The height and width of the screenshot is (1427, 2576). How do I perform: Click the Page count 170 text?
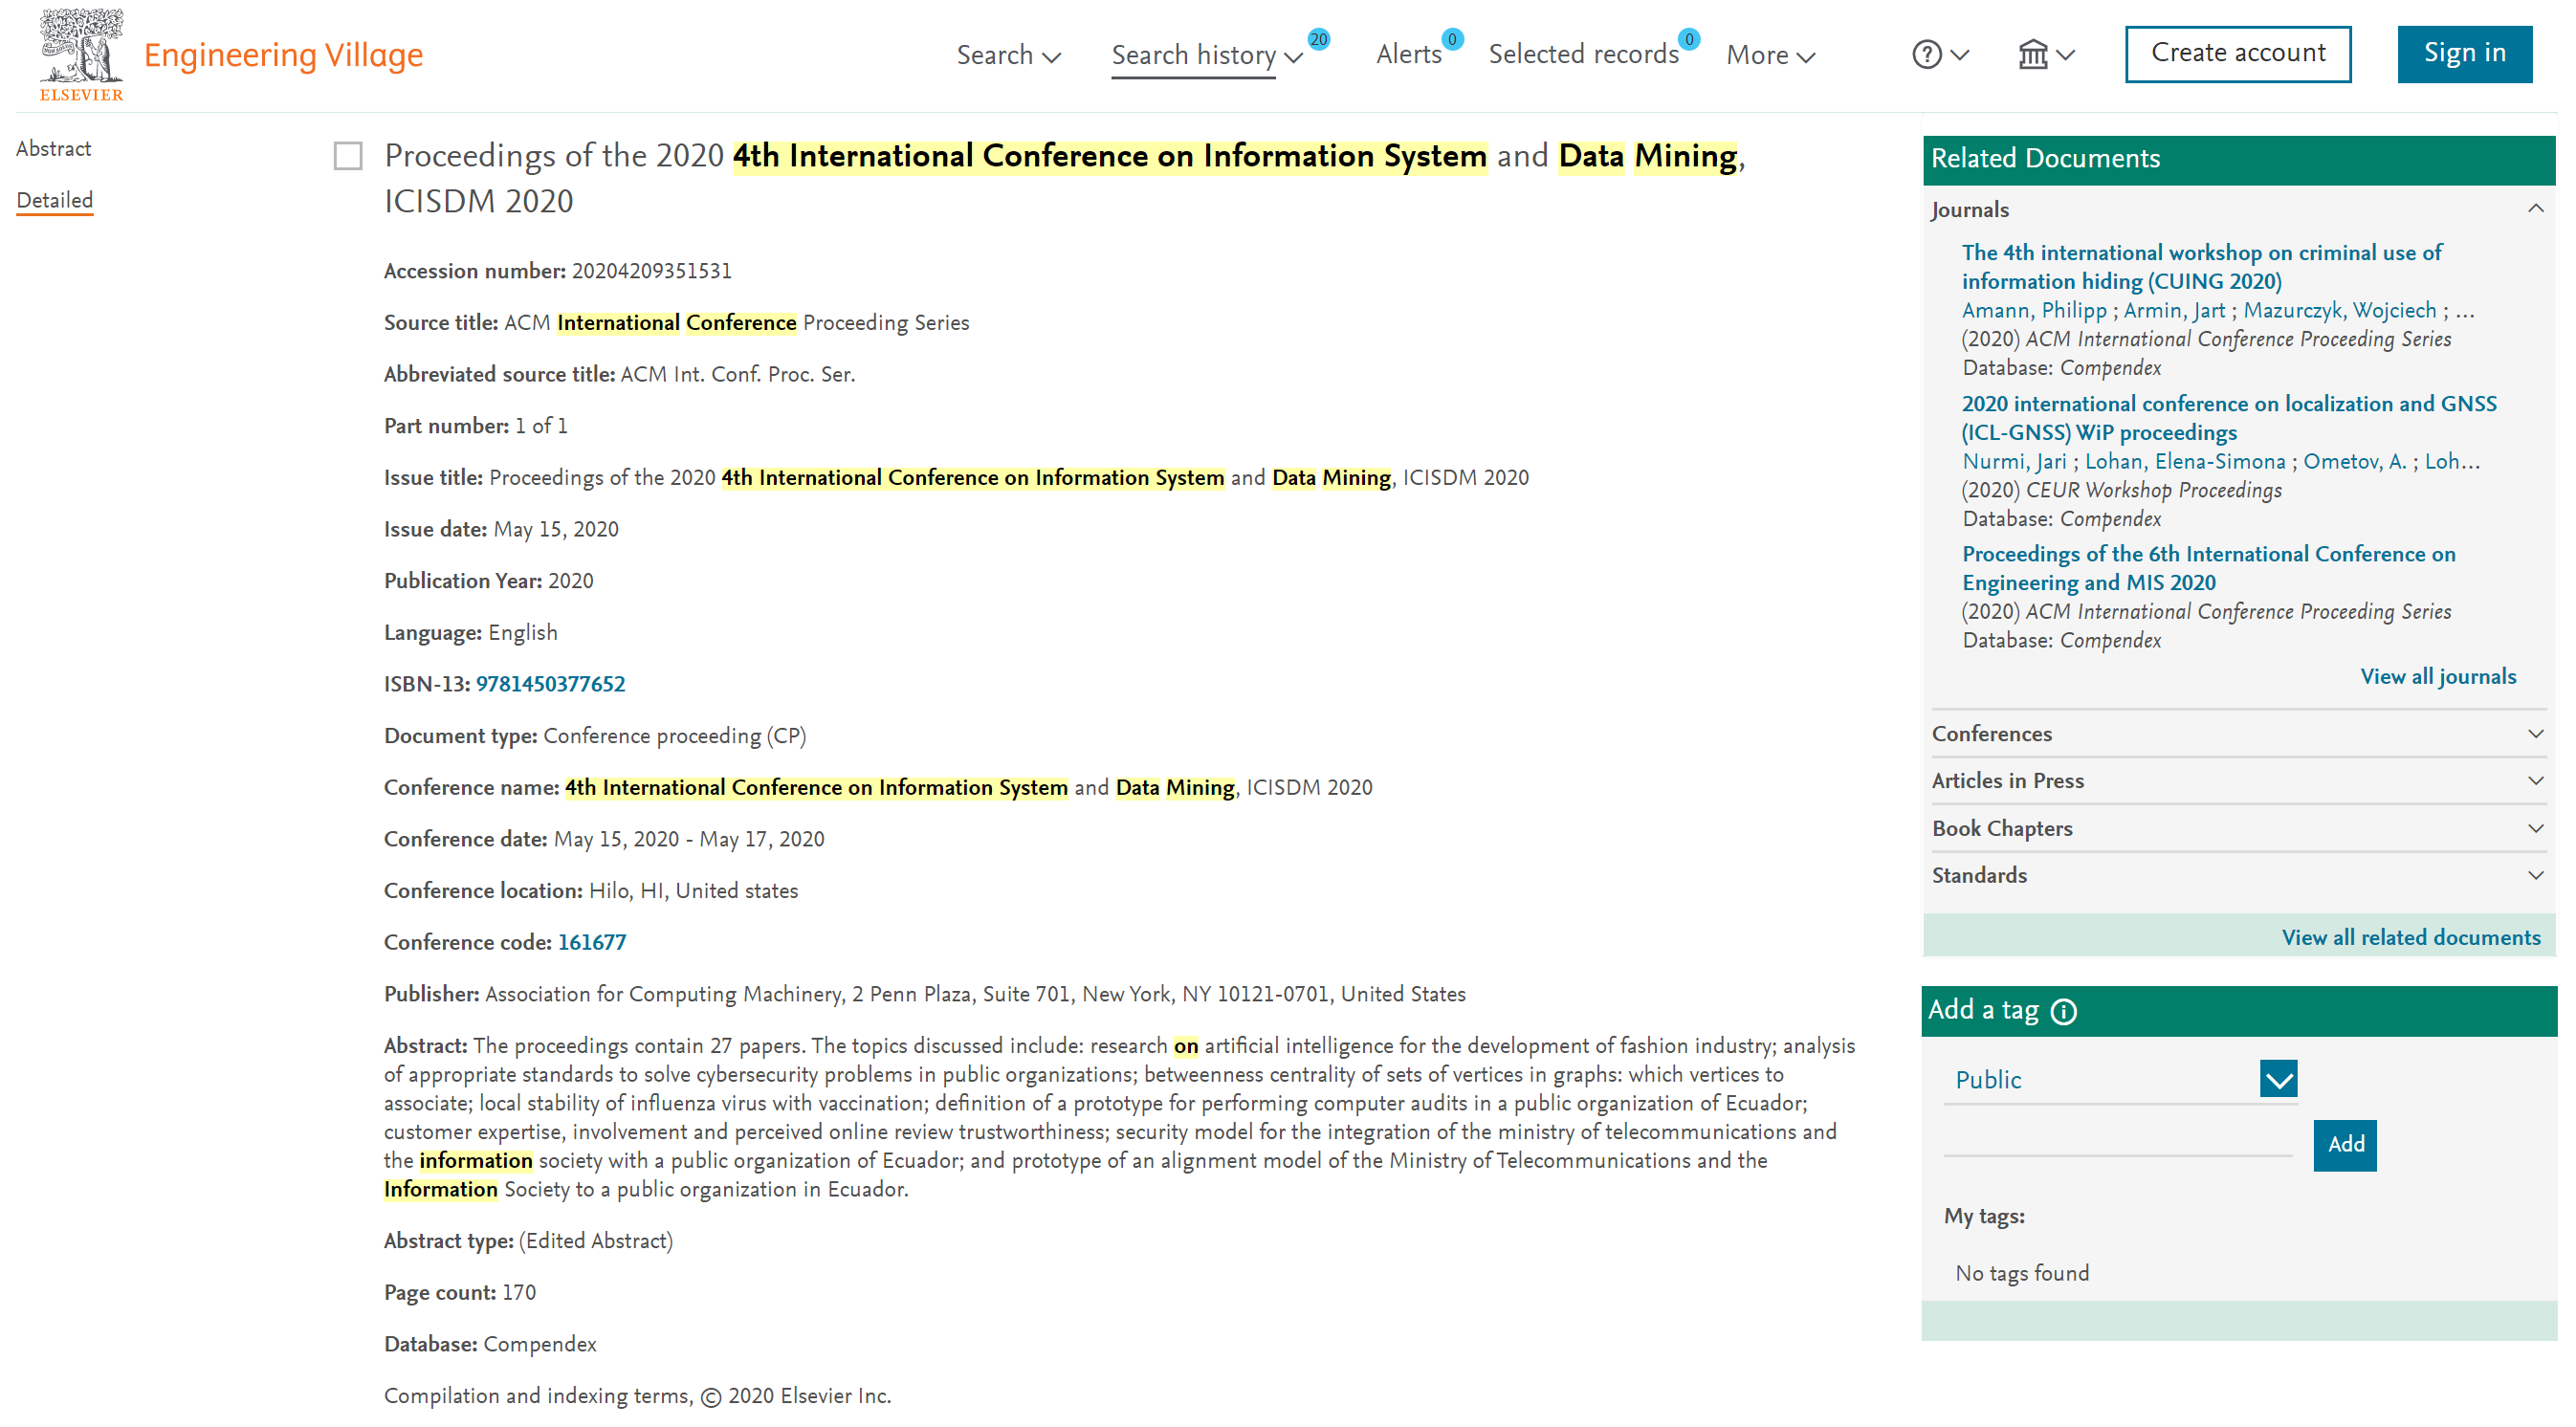(460, 1293)
